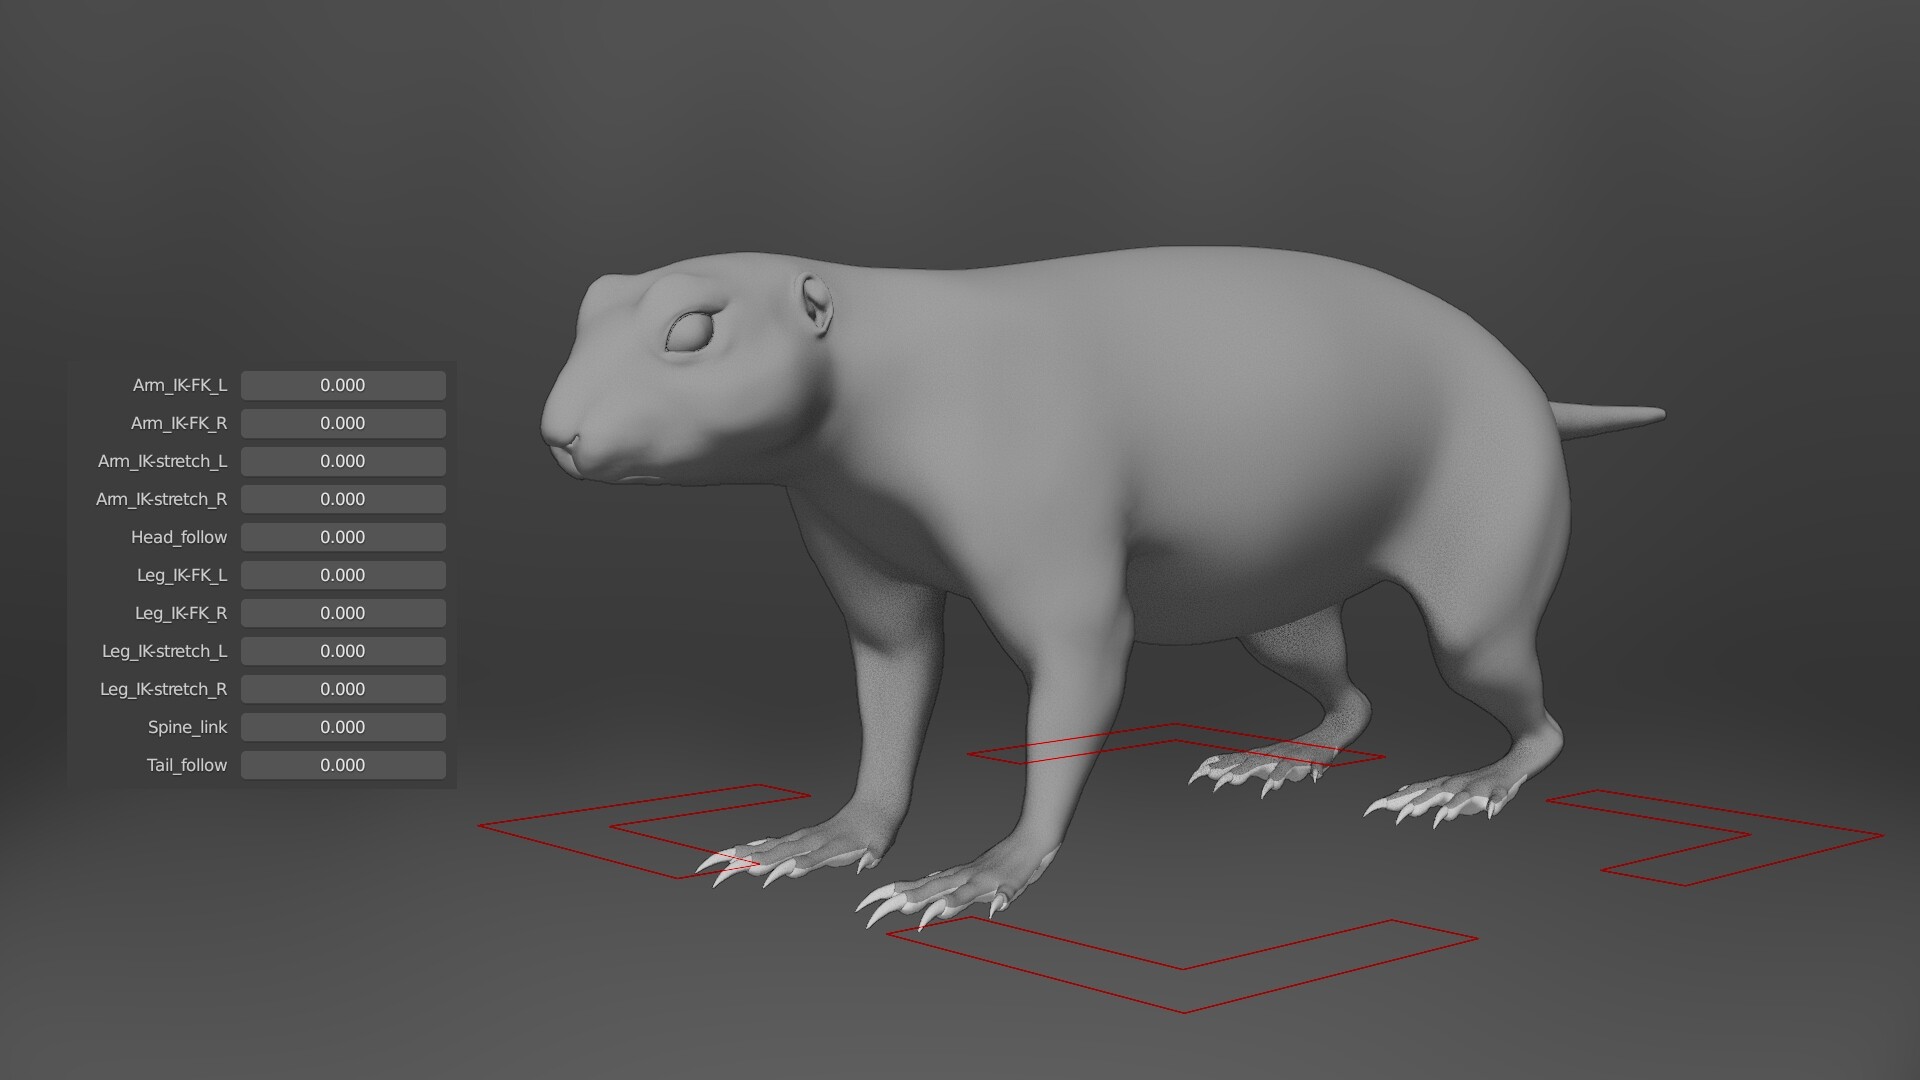Adjust the Arm_IK-stretch_L value field

tap(343, 461)
